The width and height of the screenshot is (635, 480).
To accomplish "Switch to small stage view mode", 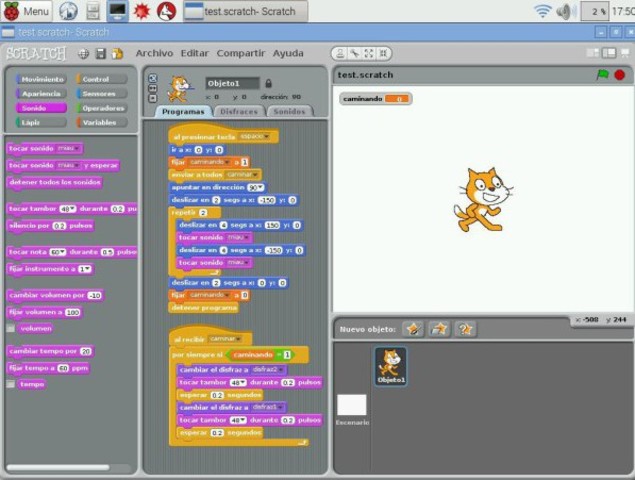I will [x=593, y=53].
